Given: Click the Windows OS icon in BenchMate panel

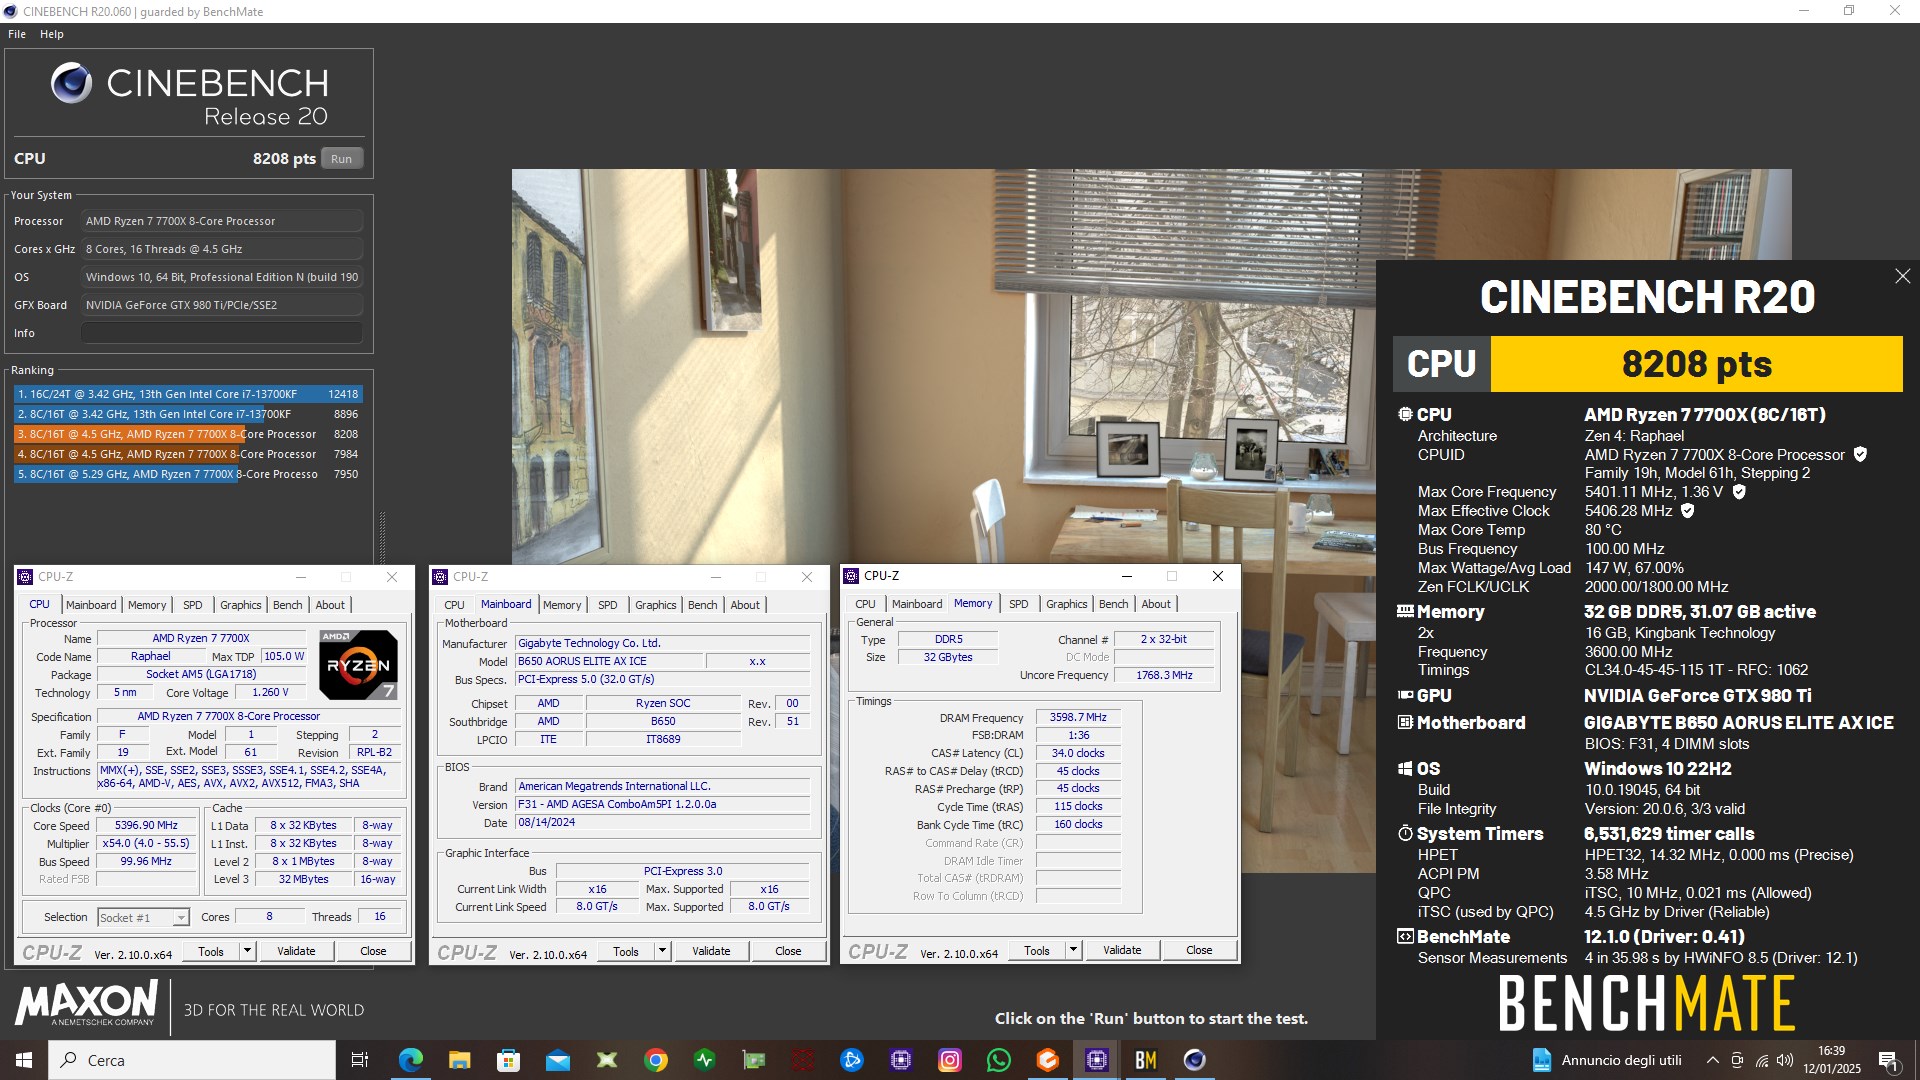Looking at the screenshot, I should [x=1405, y=768].
